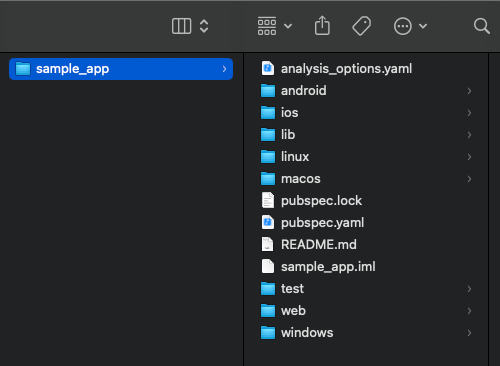Select the linux folder

click(365, 157)
